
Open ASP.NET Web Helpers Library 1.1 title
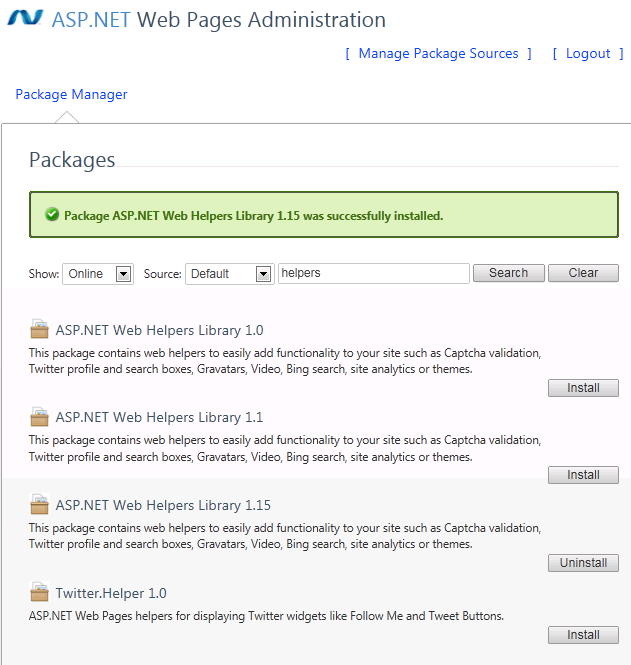pyautogui.click(x=159, y=417)
